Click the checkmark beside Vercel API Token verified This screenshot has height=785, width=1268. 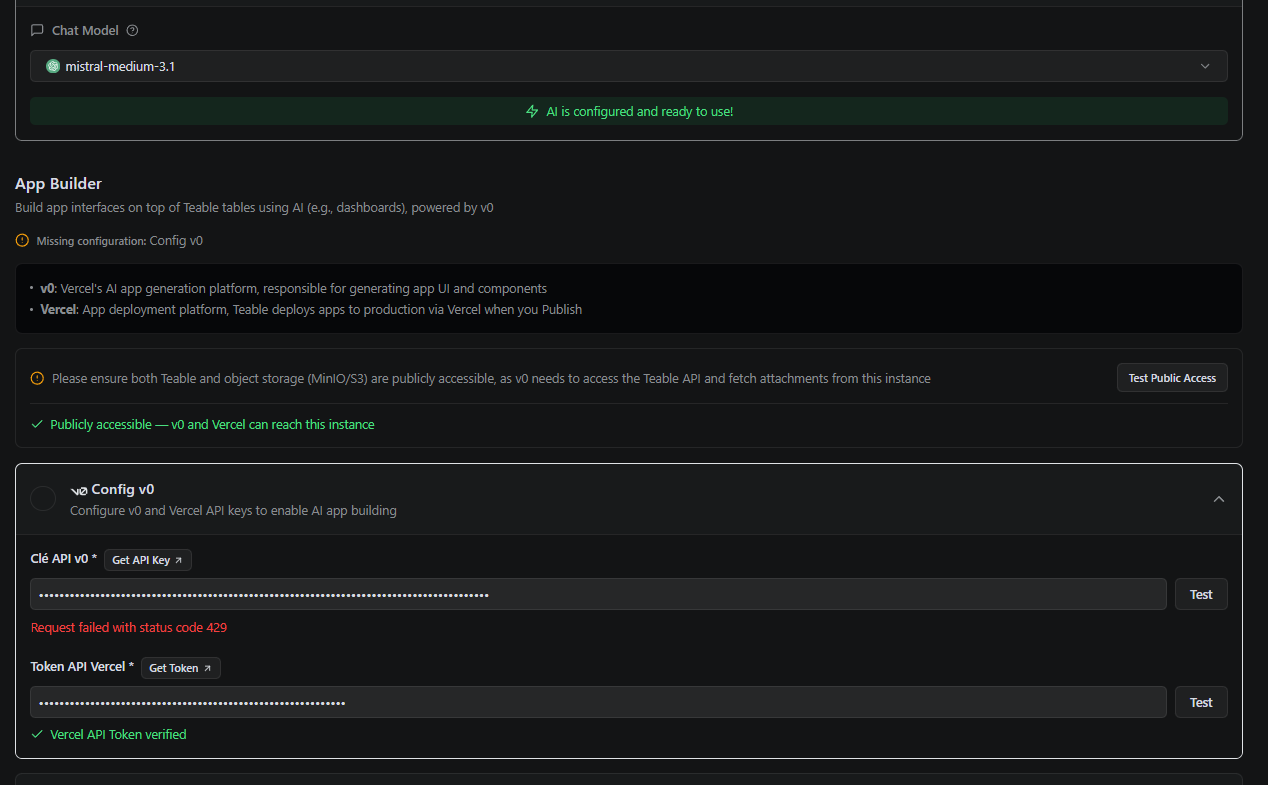[38, 735]
